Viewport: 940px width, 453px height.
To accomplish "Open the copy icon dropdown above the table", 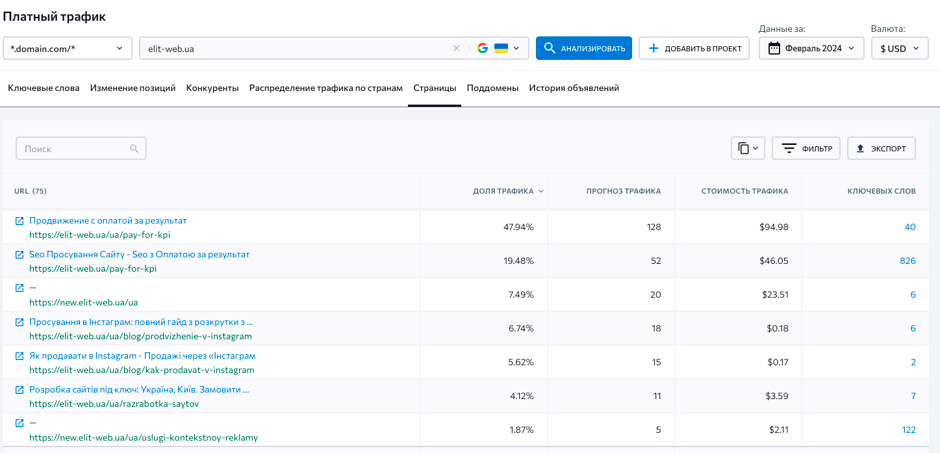I will click(748, 149).
